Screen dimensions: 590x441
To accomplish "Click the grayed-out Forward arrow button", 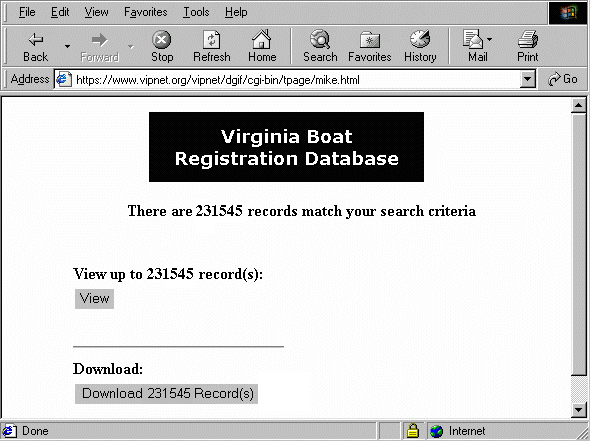I will point(100,46).
